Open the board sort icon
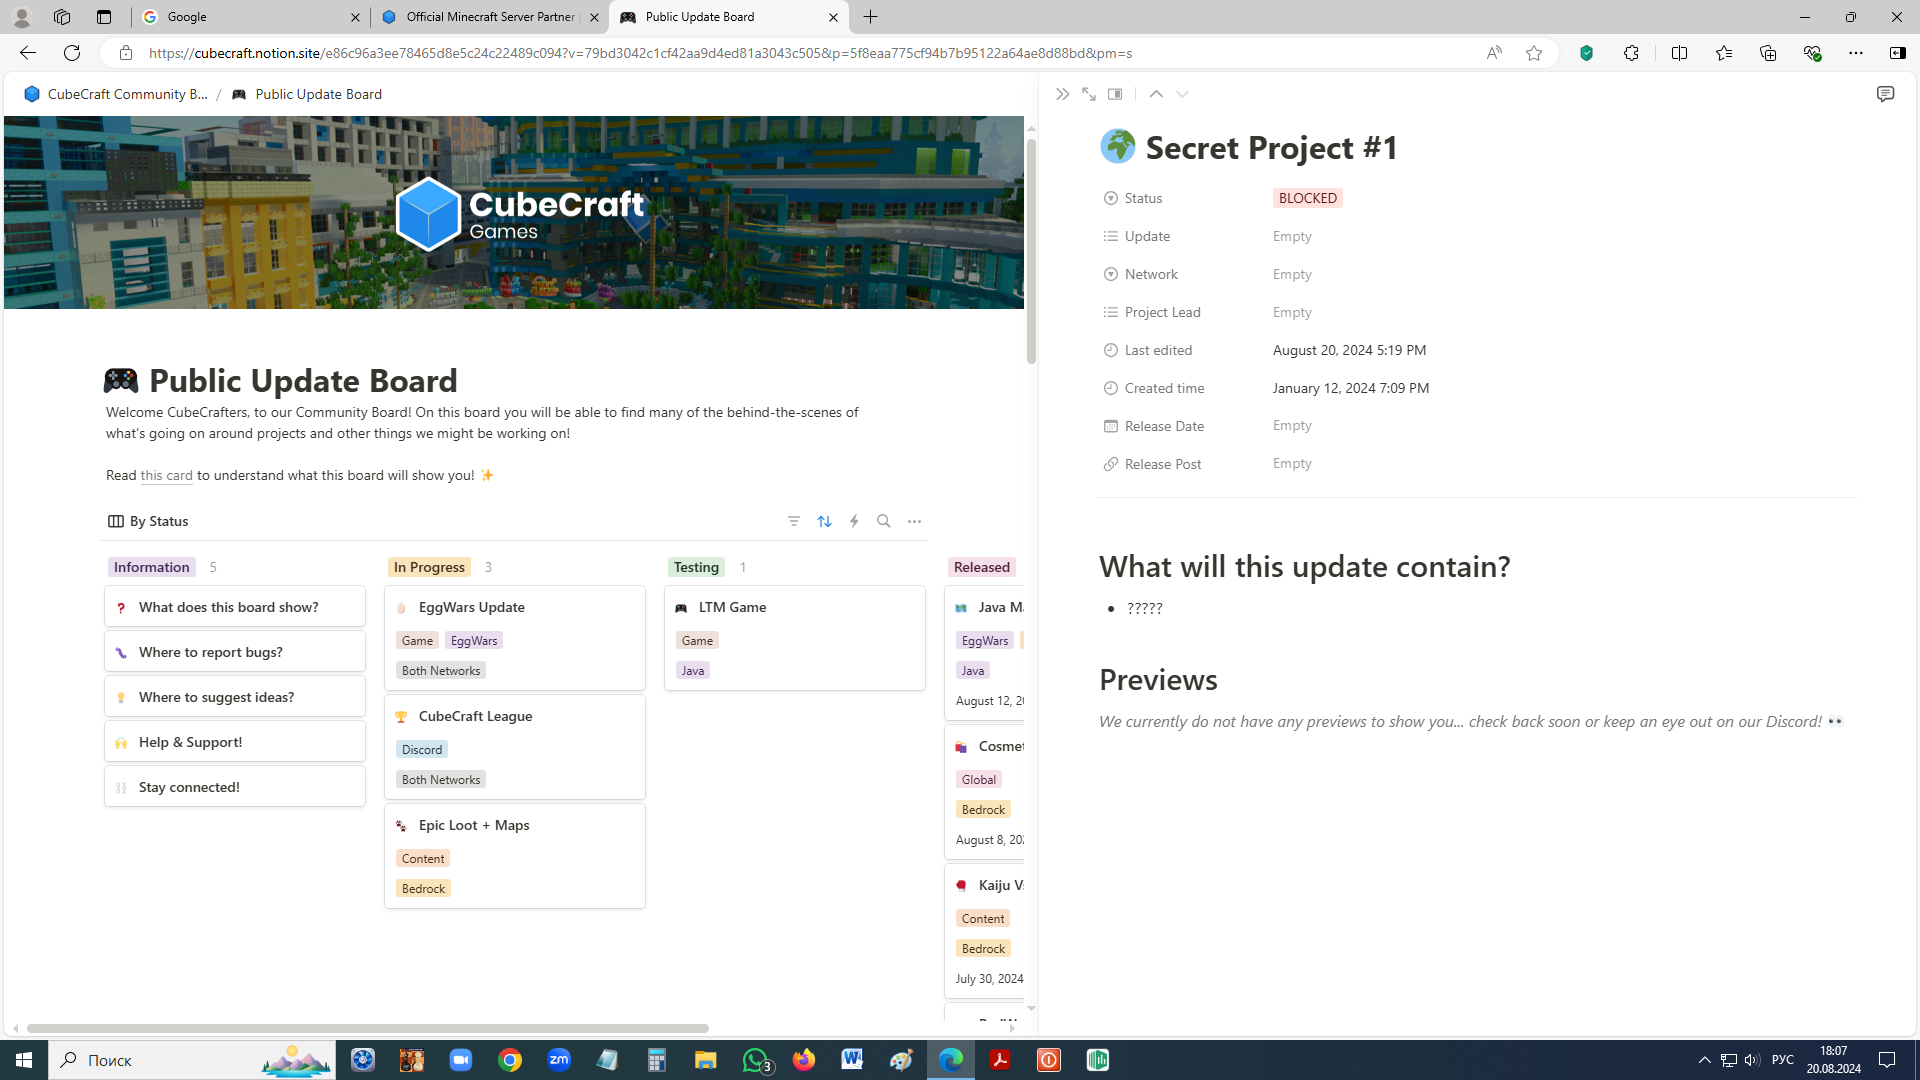The height and width of the screenshot is (1080, 1920). coord(824,521)
